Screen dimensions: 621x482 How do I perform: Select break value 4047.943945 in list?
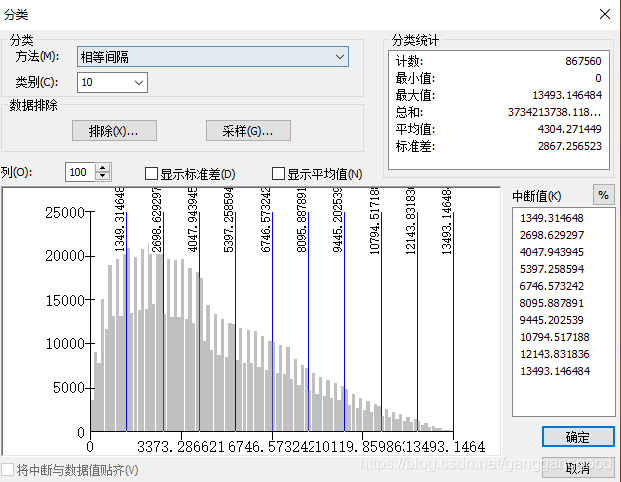[551, 252]
